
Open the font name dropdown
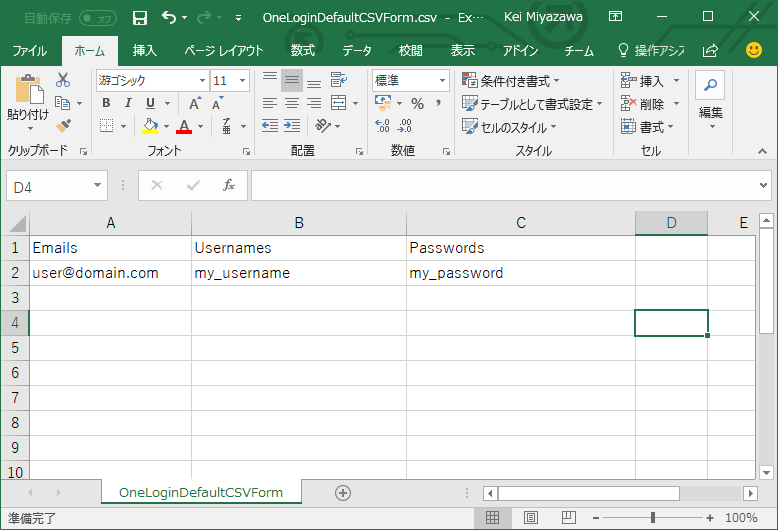pos(202,80)
